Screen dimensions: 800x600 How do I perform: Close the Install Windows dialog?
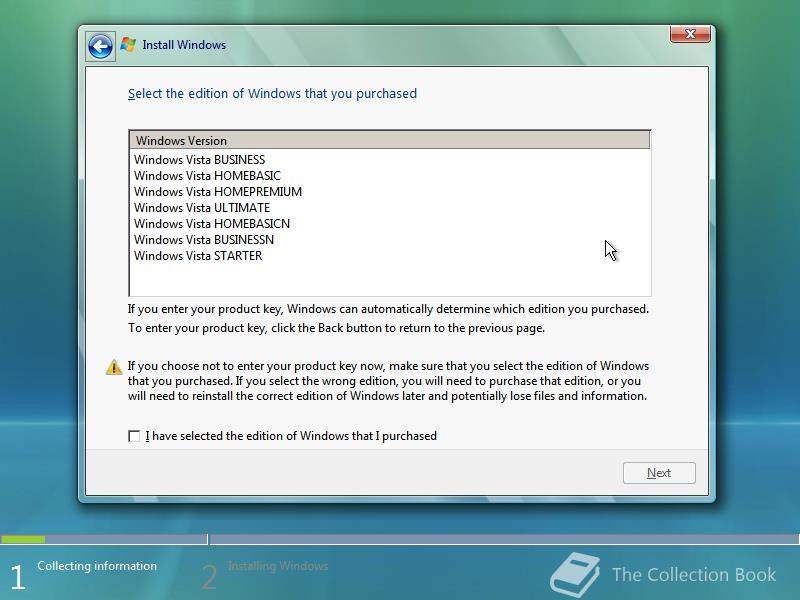pos(690,34)
